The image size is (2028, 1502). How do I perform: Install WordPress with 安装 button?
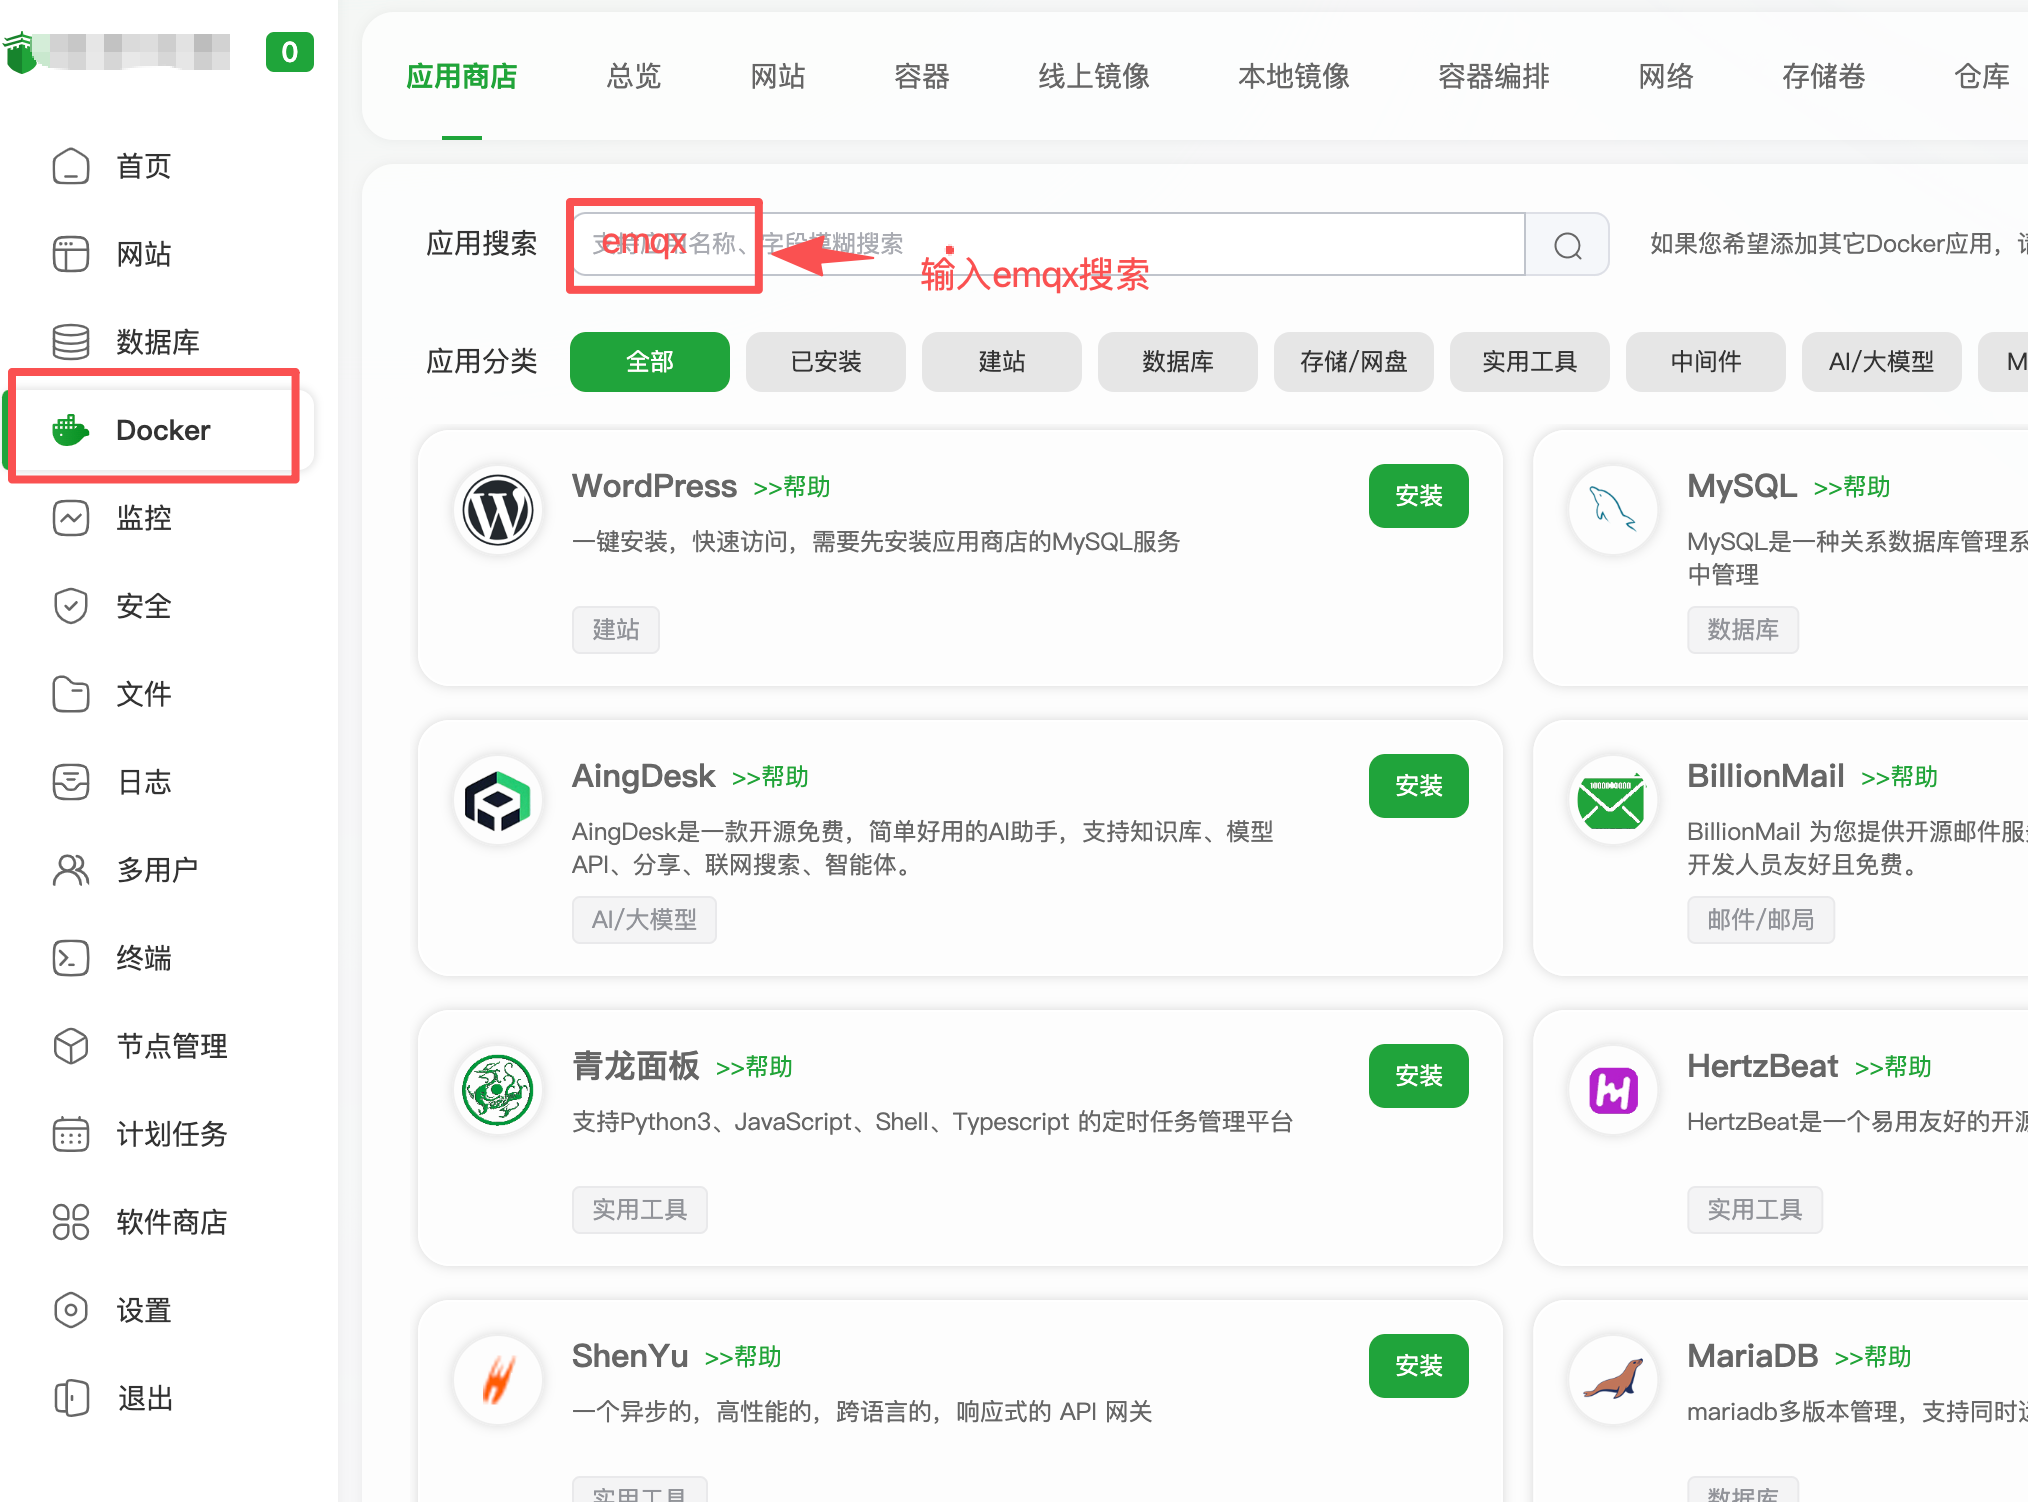pyautogui.click(x=1418, y=496)
